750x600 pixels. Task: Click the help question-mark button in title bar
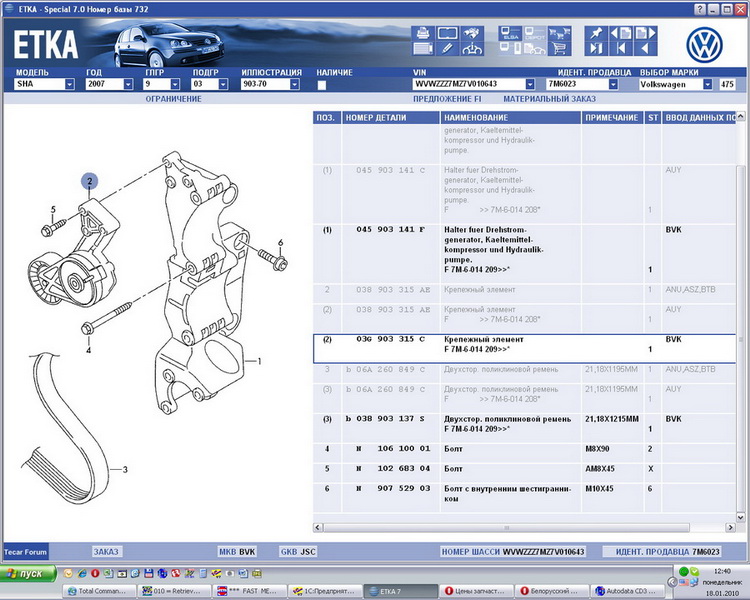pyautogui.click(x=700, y=9)
